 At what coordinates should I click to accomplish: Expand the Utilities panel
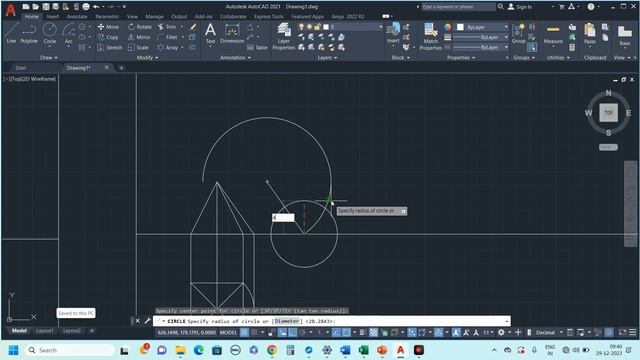pos(558,58)
